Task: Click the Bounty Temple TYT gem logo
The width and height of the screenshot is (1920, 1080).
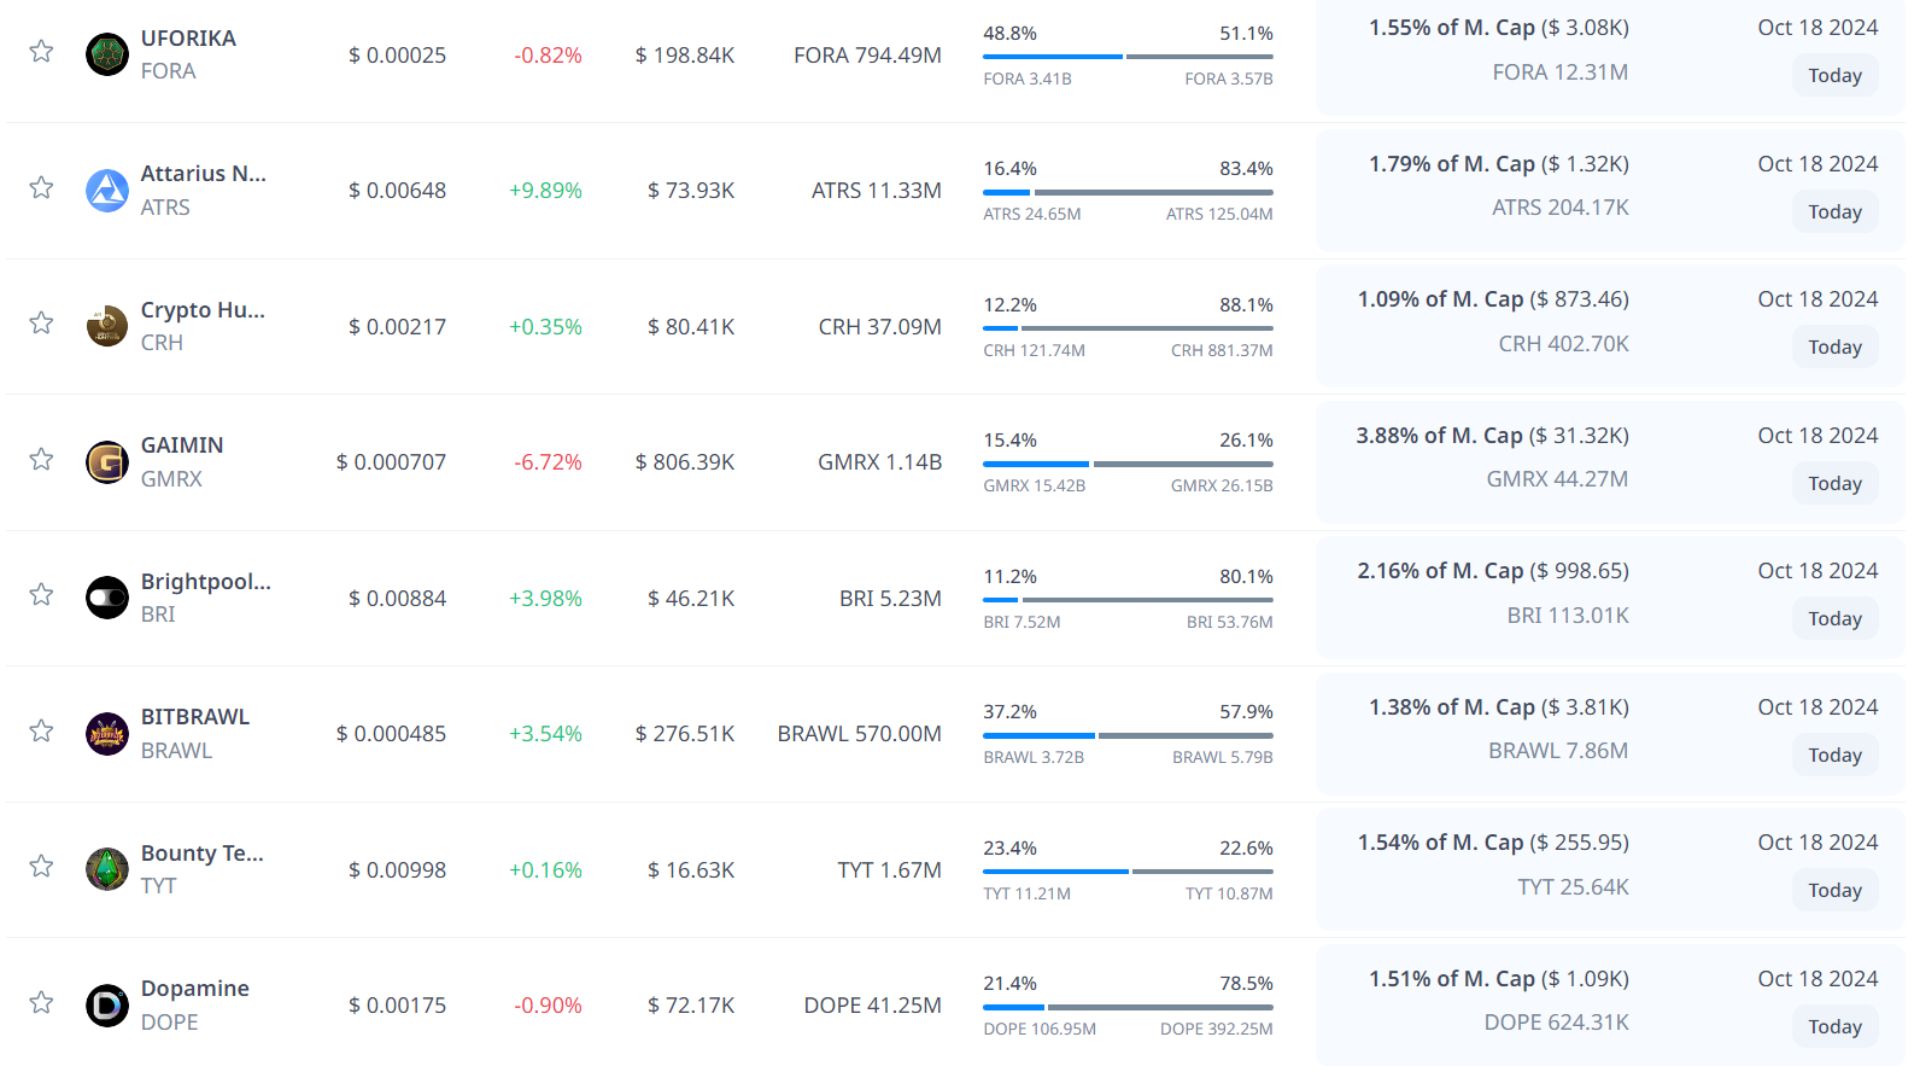Action: click(107, 869)
